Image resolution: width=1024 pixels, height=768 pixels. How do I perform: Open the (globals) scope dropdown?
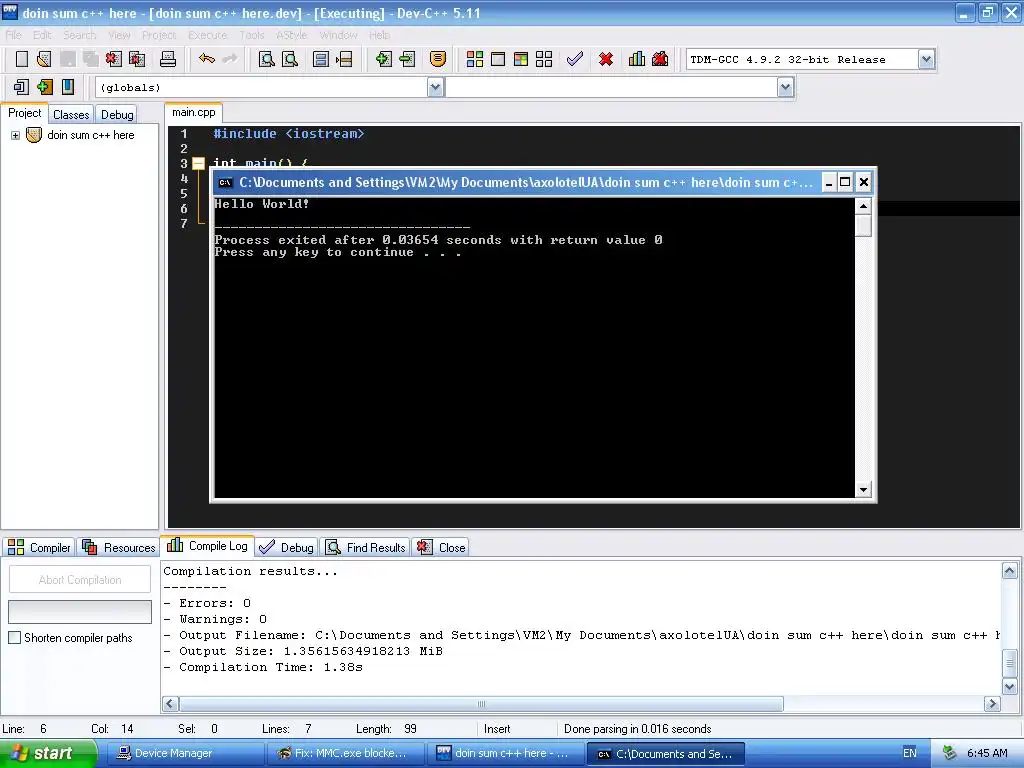(x=436, y=87)
